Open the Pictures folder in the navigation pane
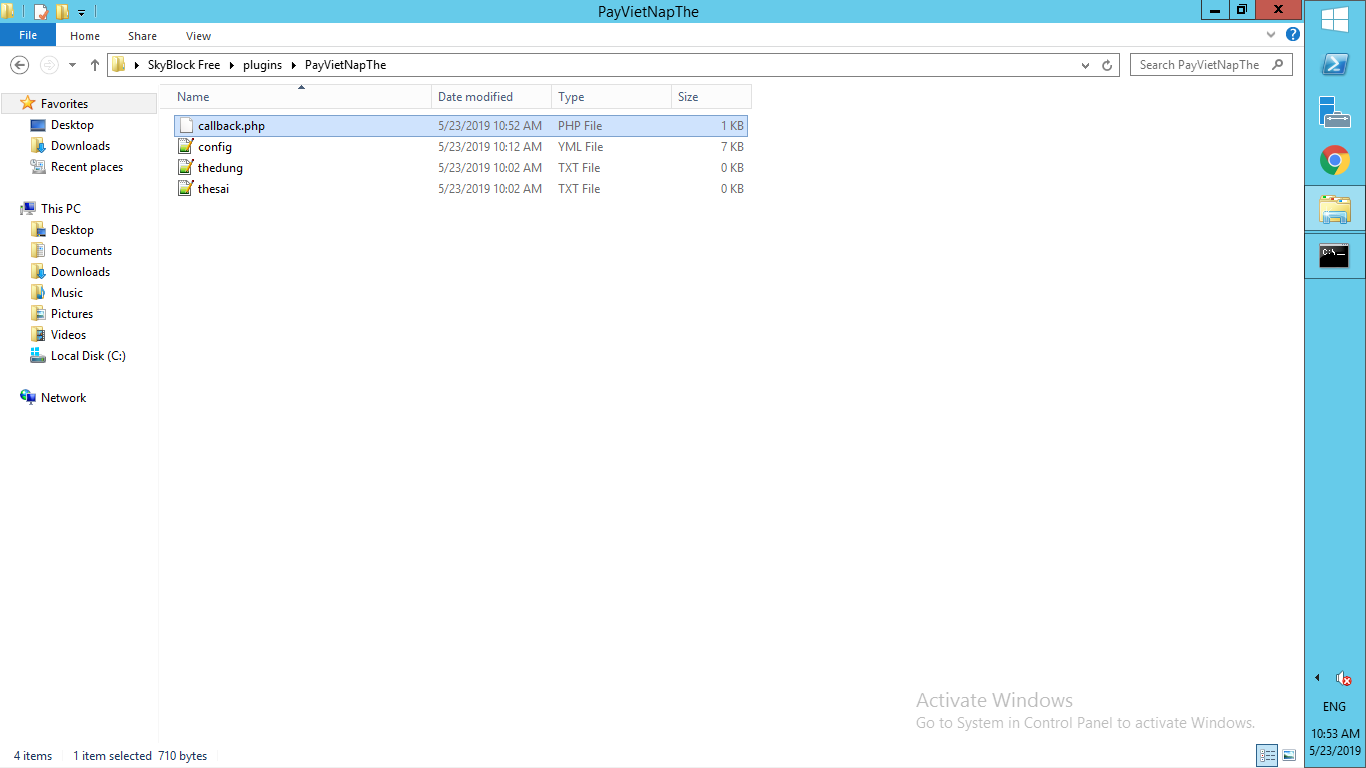The image size is (1366, 768). tap(72, 314)
